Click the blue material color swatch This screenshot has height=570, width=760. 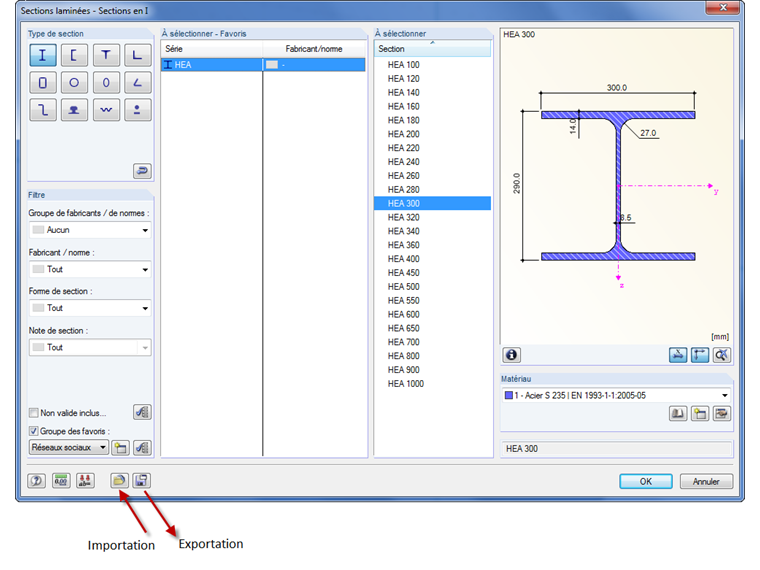pyautogui.click(x=508, y=396)
